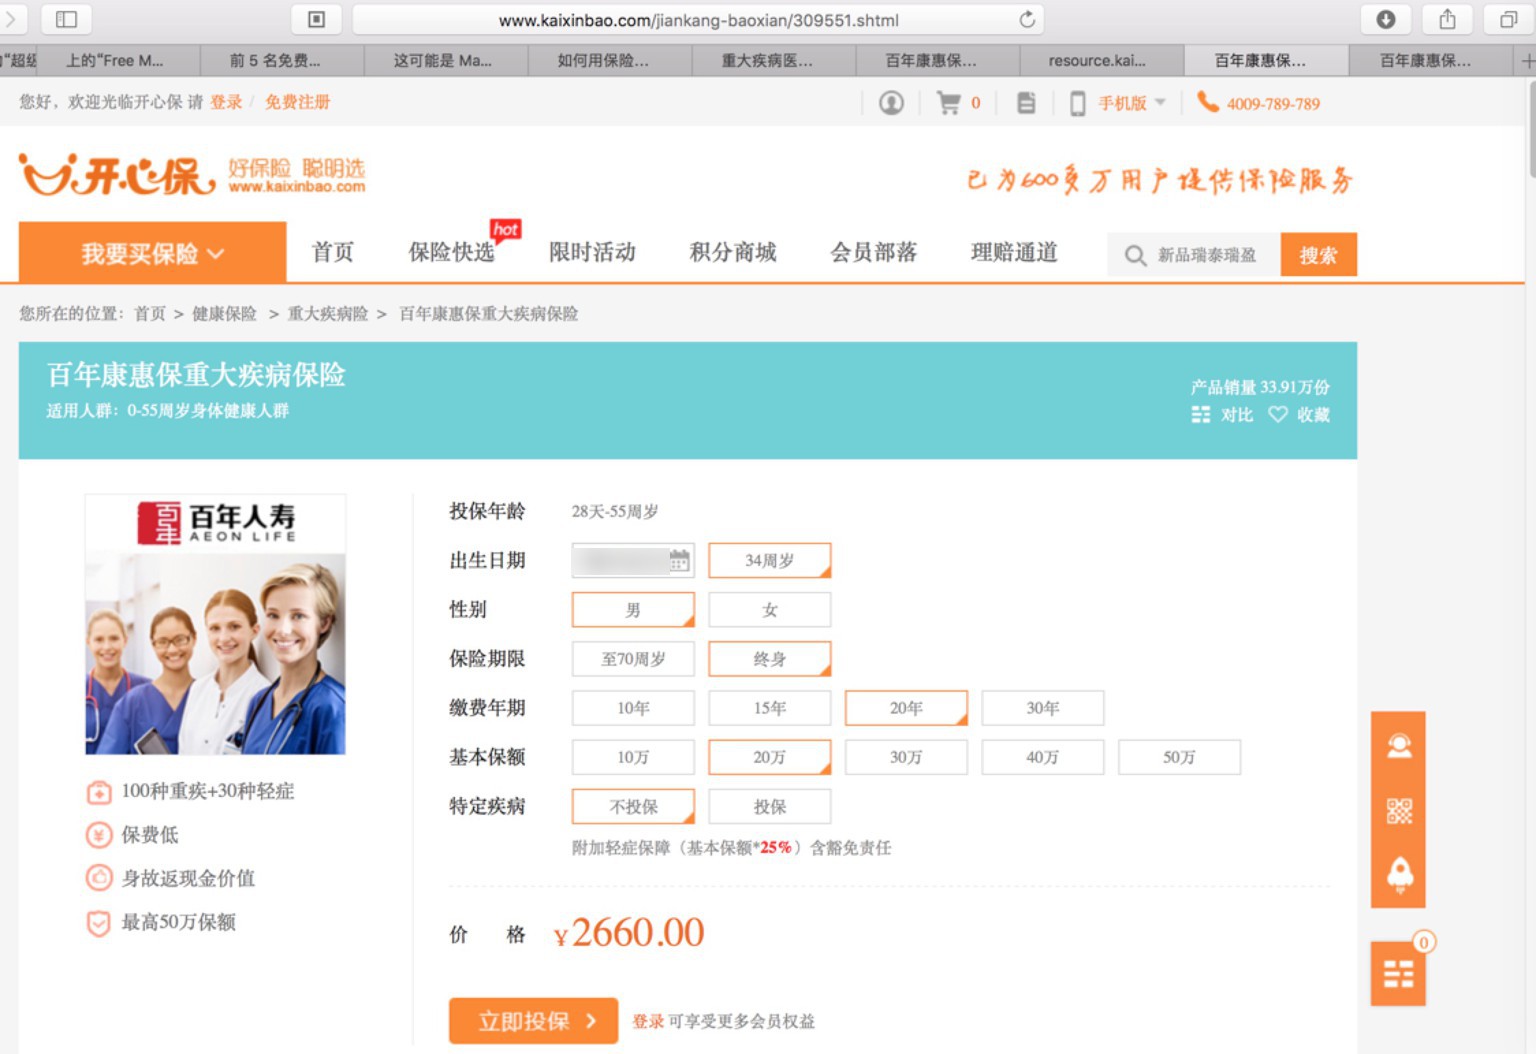The image size is (1536, 1054).
Task: Open the 保险快选 nav item
Action: (x=452, y=252)
